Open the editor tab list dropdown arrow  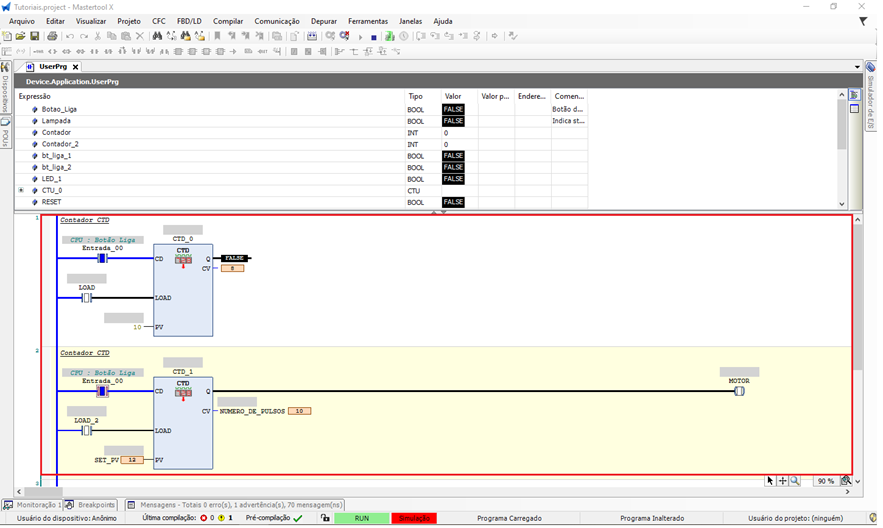click(857, 67)
